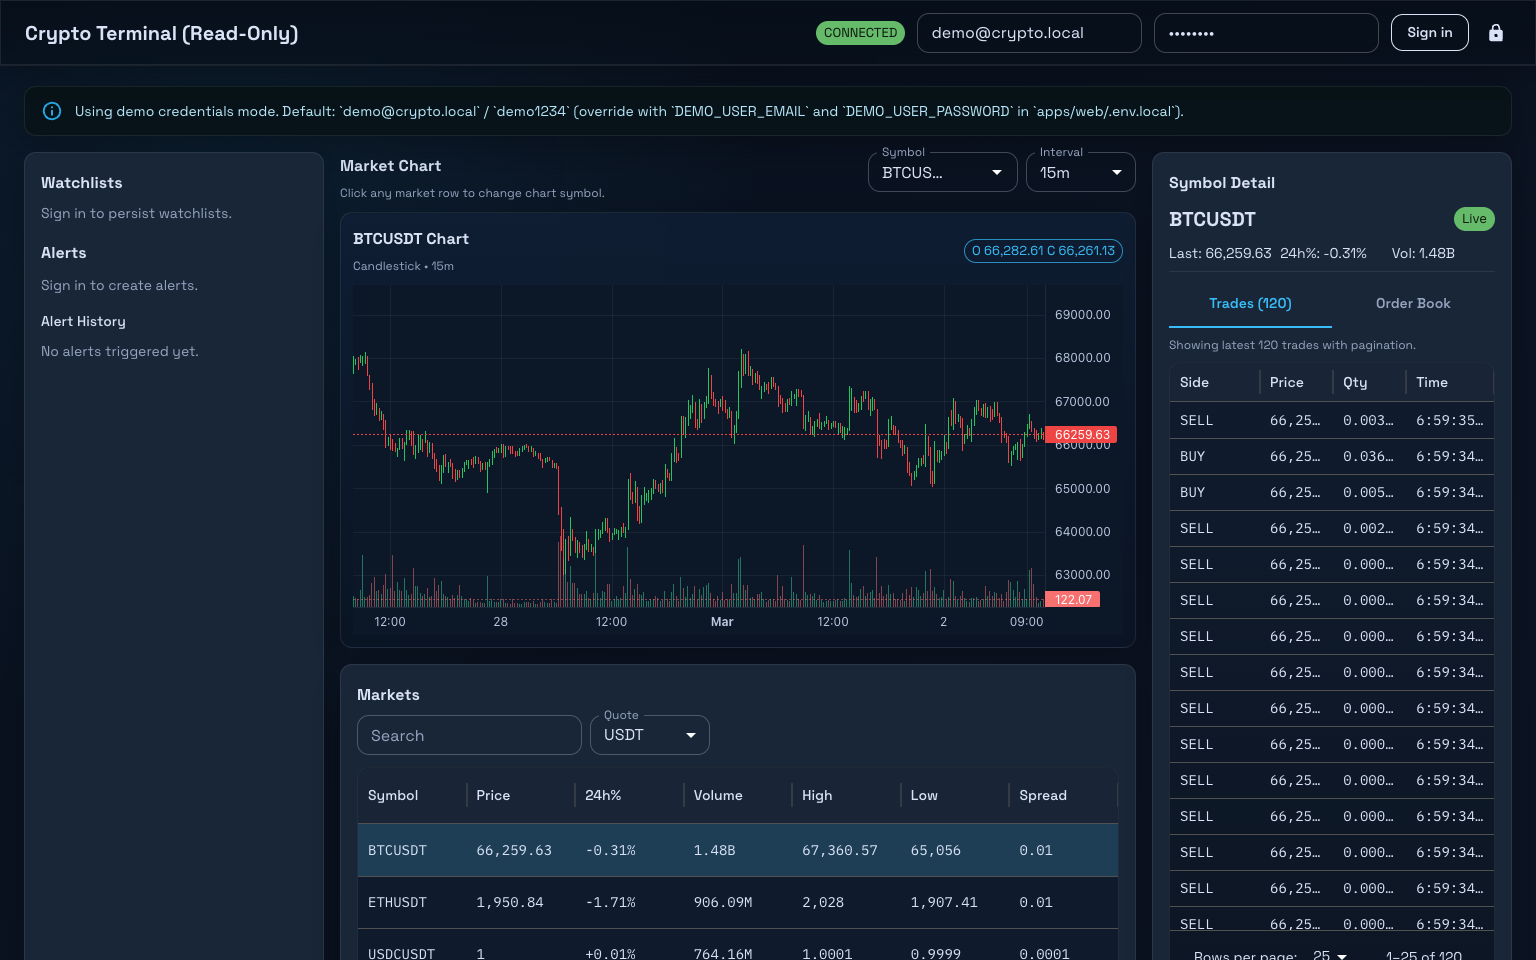1536x960 pixels.
Task: Click the green CONNECTED status badge
Action: pyautogui.click(x=860, y=33)
